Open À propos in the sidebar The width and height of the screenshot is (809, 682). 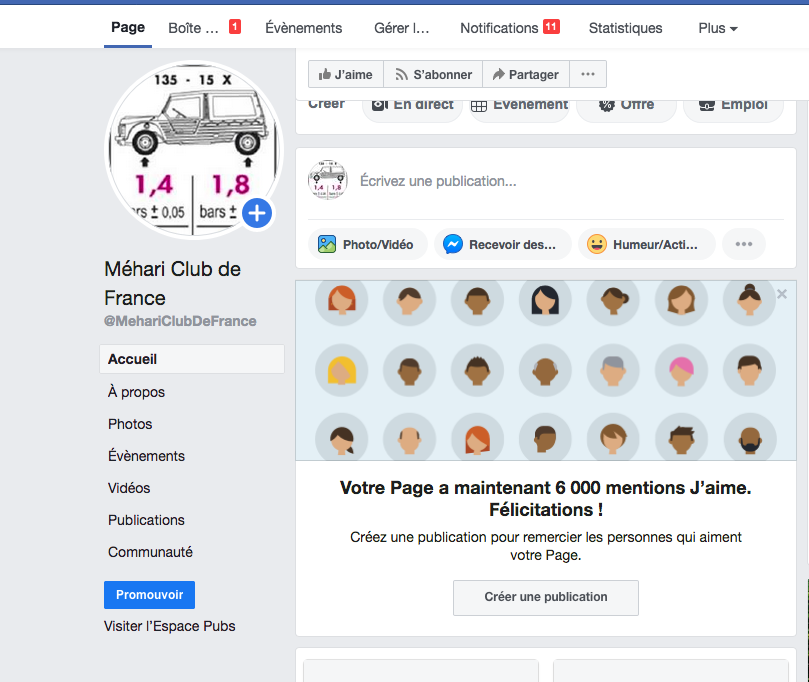click(x=136, y=392)
